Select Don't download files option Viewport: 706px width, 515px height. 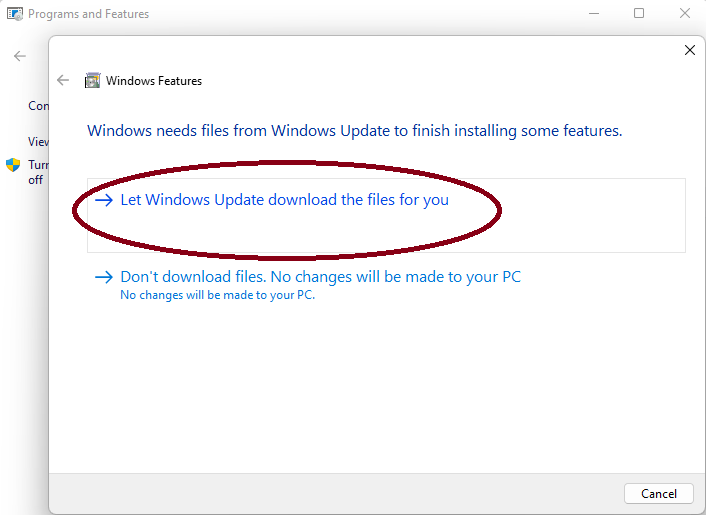coord(320,277)
